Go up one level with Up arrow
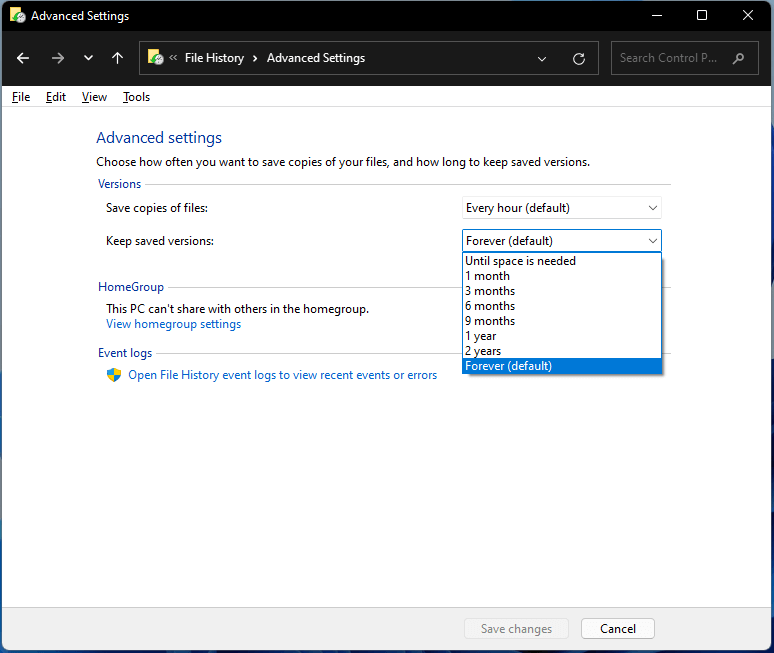 [x=117, y=58]
